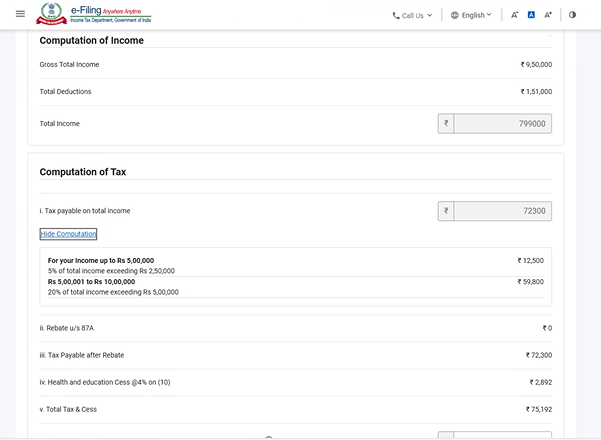Click the Total Income amount field
Viewport: 601px width, 440px height.
click(x=502, y=124)
